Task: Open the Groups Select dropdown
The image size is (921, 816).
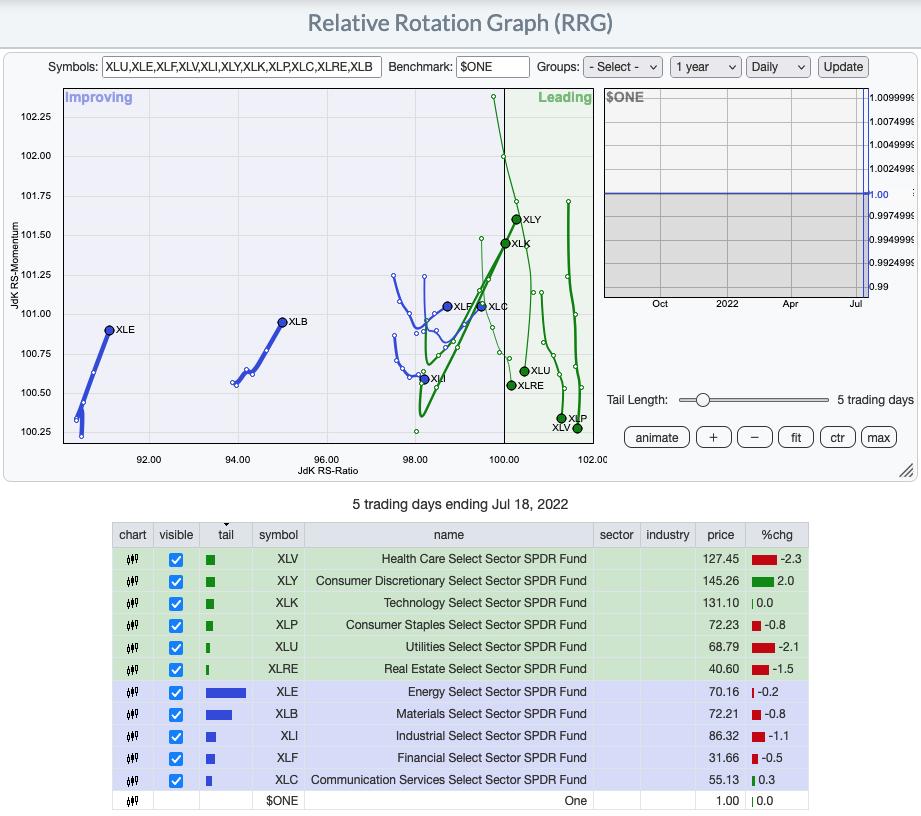Action: click(623, 67)
